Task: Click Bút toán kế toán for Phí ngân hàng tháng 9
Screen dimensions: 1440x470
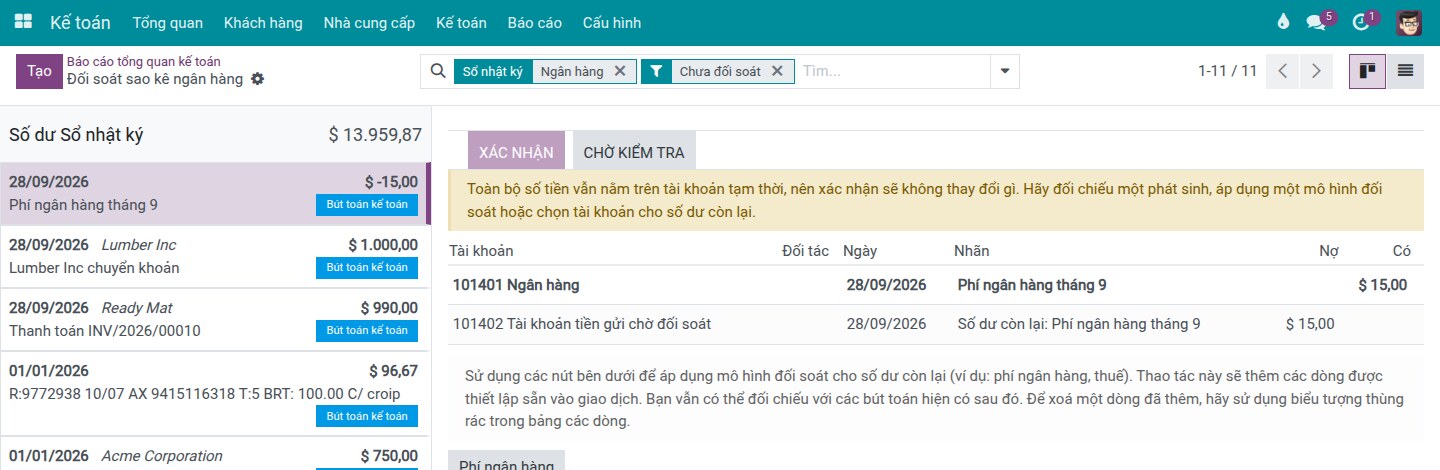Action: (367, 205)
